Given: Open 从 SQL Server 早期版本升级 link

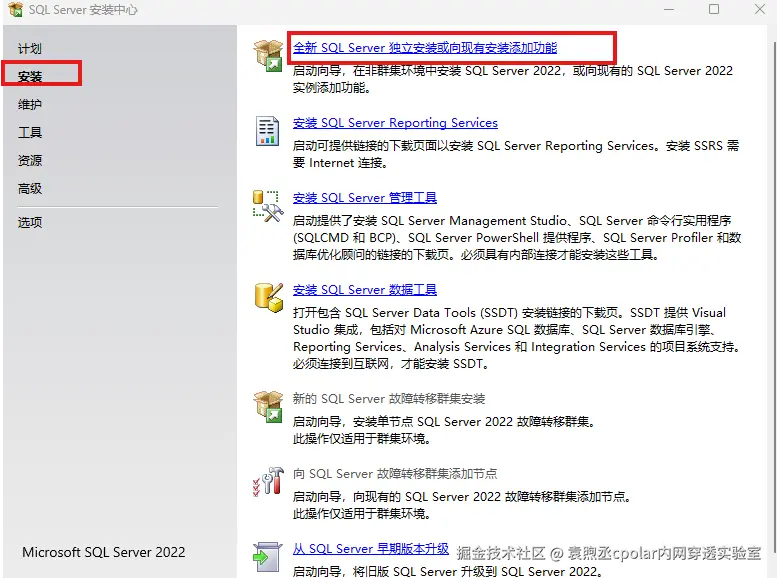Looking at the screenshot, I should tap(371, 549).
